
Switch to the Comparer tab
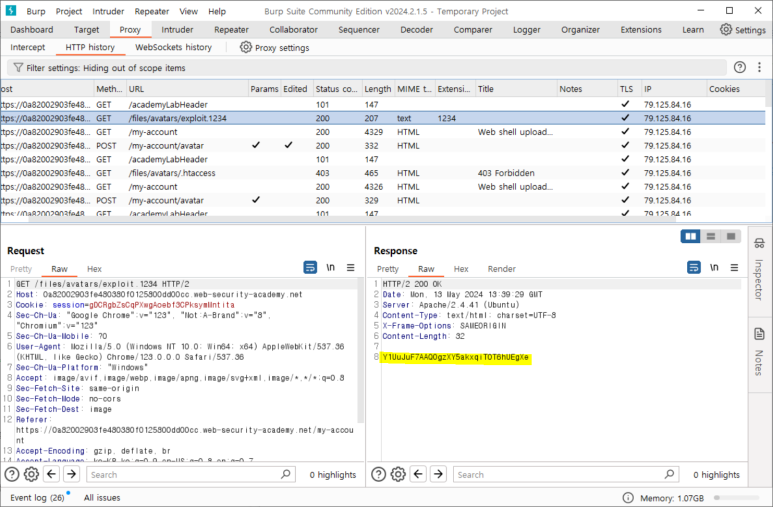(473, 30)
